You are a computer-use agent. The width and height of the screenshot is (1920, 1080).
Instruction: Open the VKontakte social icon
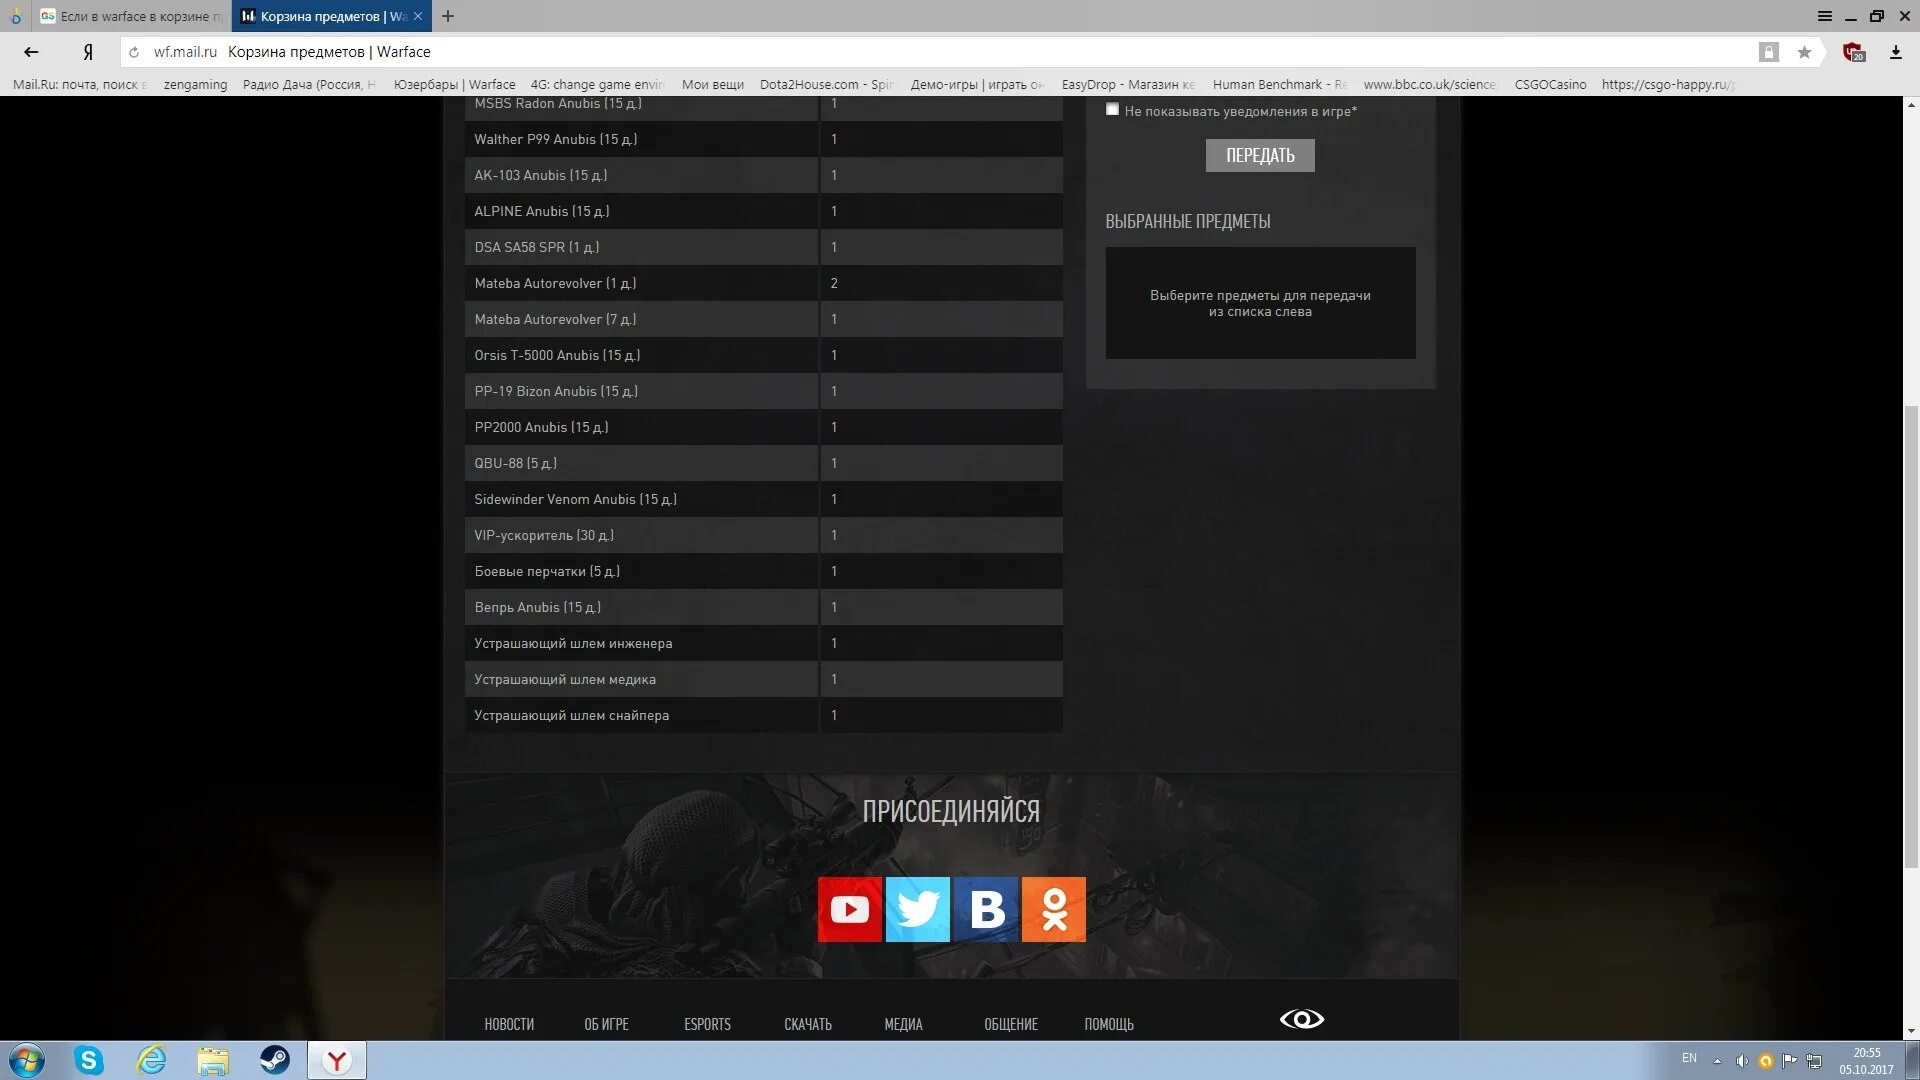[986, 909]
